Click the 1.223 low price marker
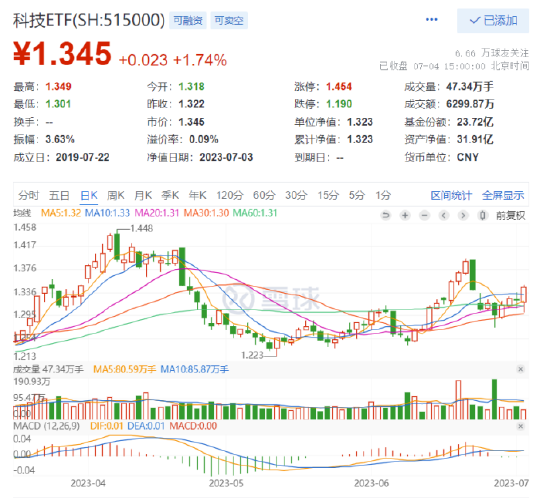 click(252, 355)
